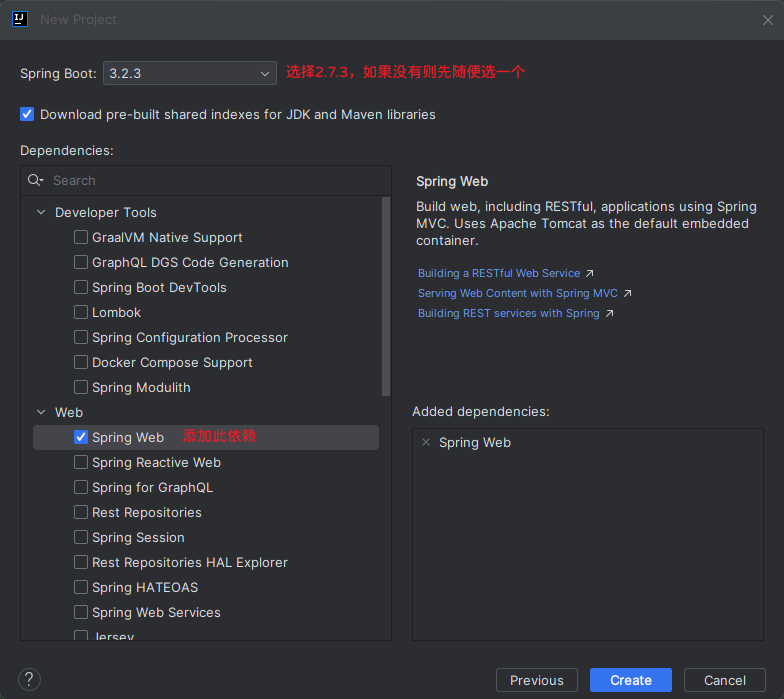Click the Cancel button
This screenshot has width=784, height=699.
pyautogui.click(x=724, y=680)
